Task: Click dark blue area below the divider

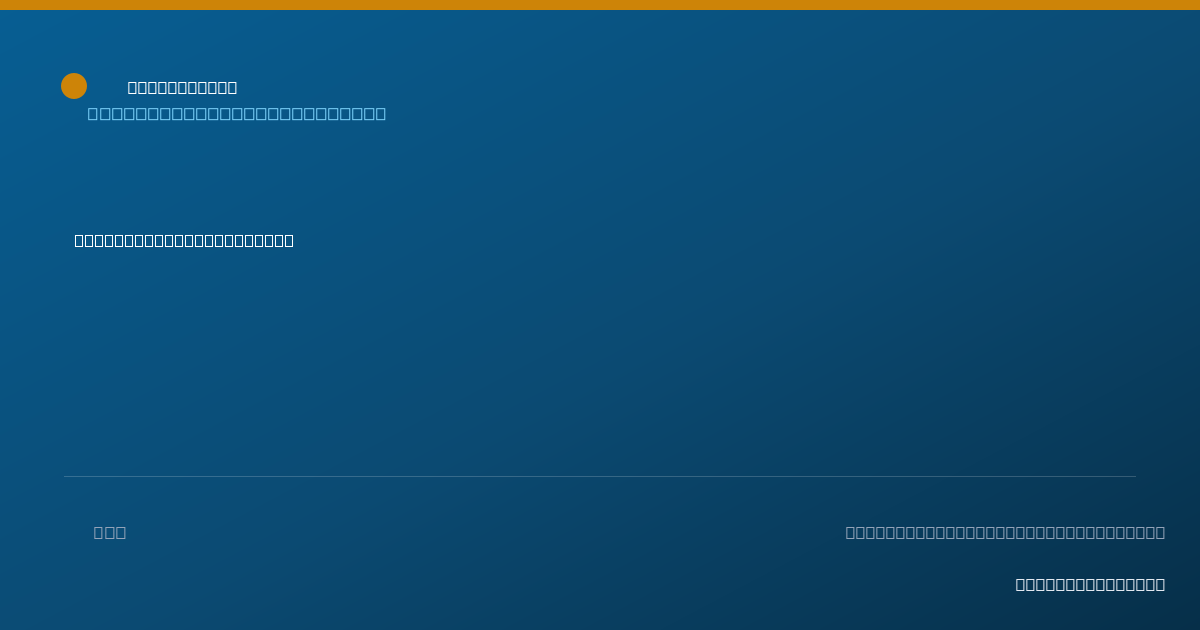Action: 500,560
